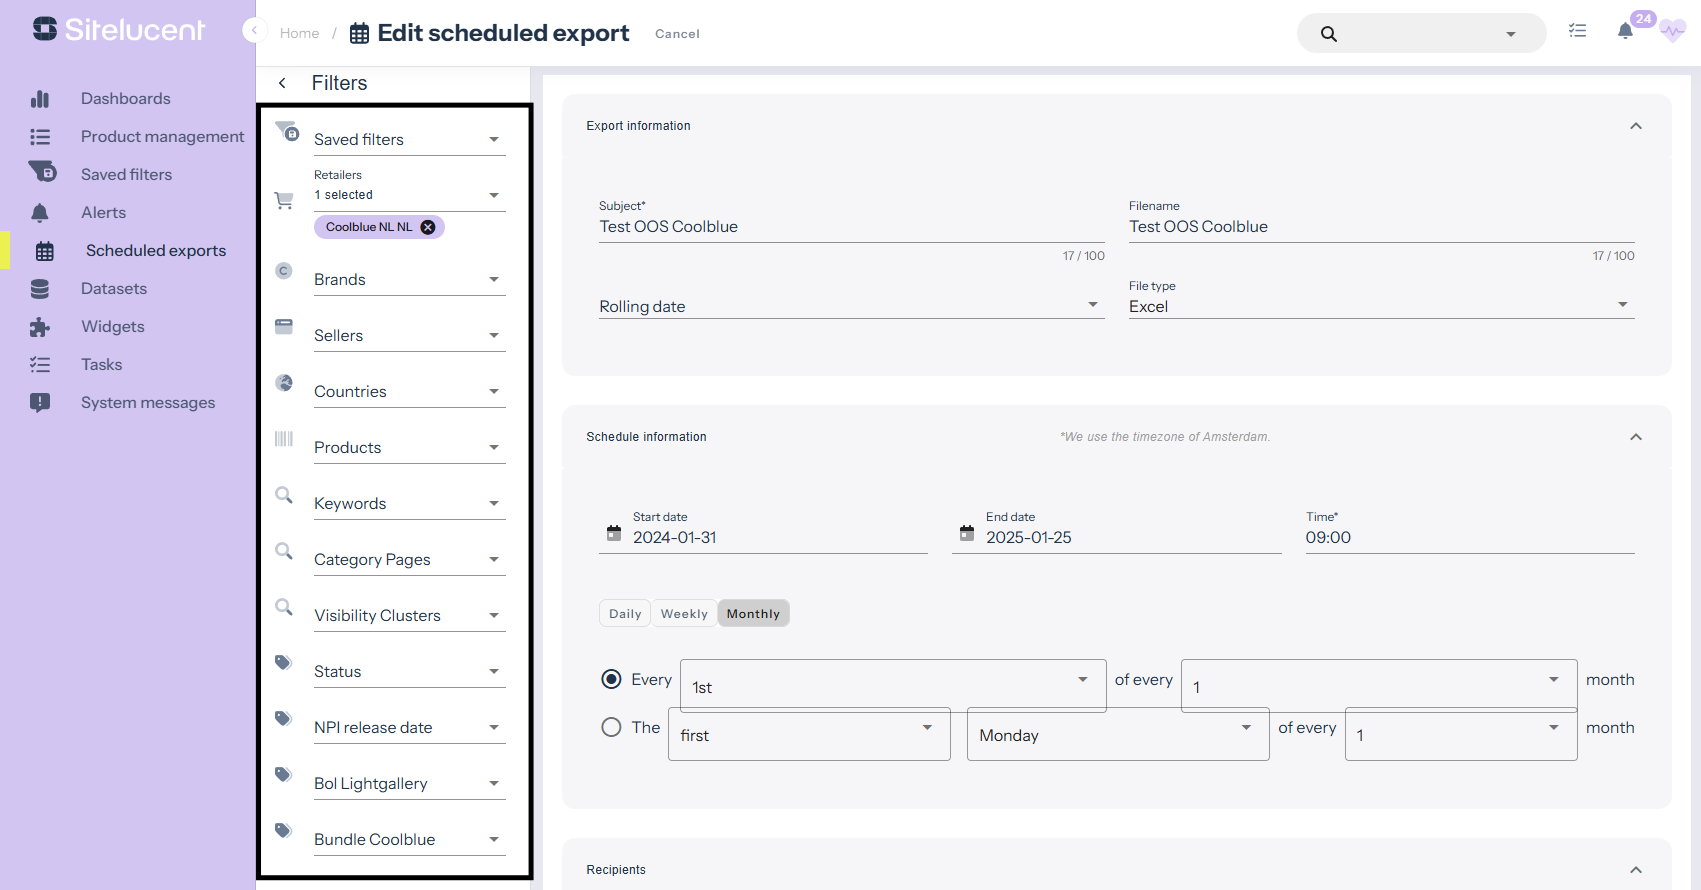Collapse sidebar with the round chevron button
Image resolution: width=1701 pixels, height=890 pixels.
pyautogui.click(x=254, y=30)
